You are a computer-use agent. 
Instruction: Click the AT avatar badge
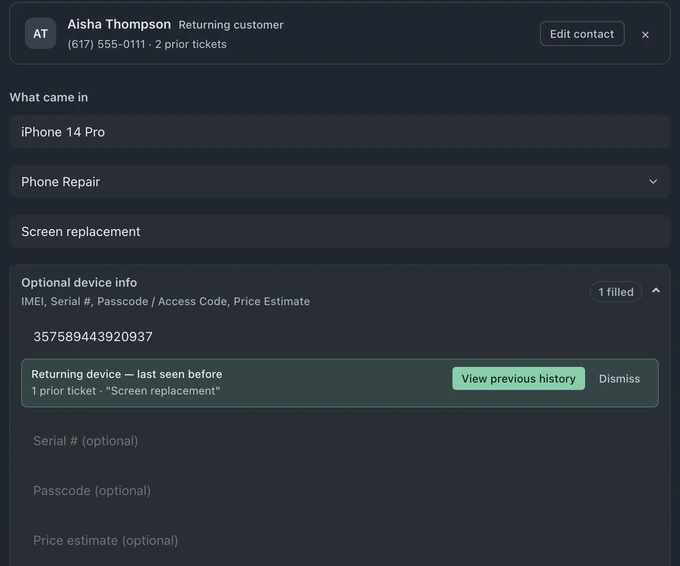(x=40, y=33)
